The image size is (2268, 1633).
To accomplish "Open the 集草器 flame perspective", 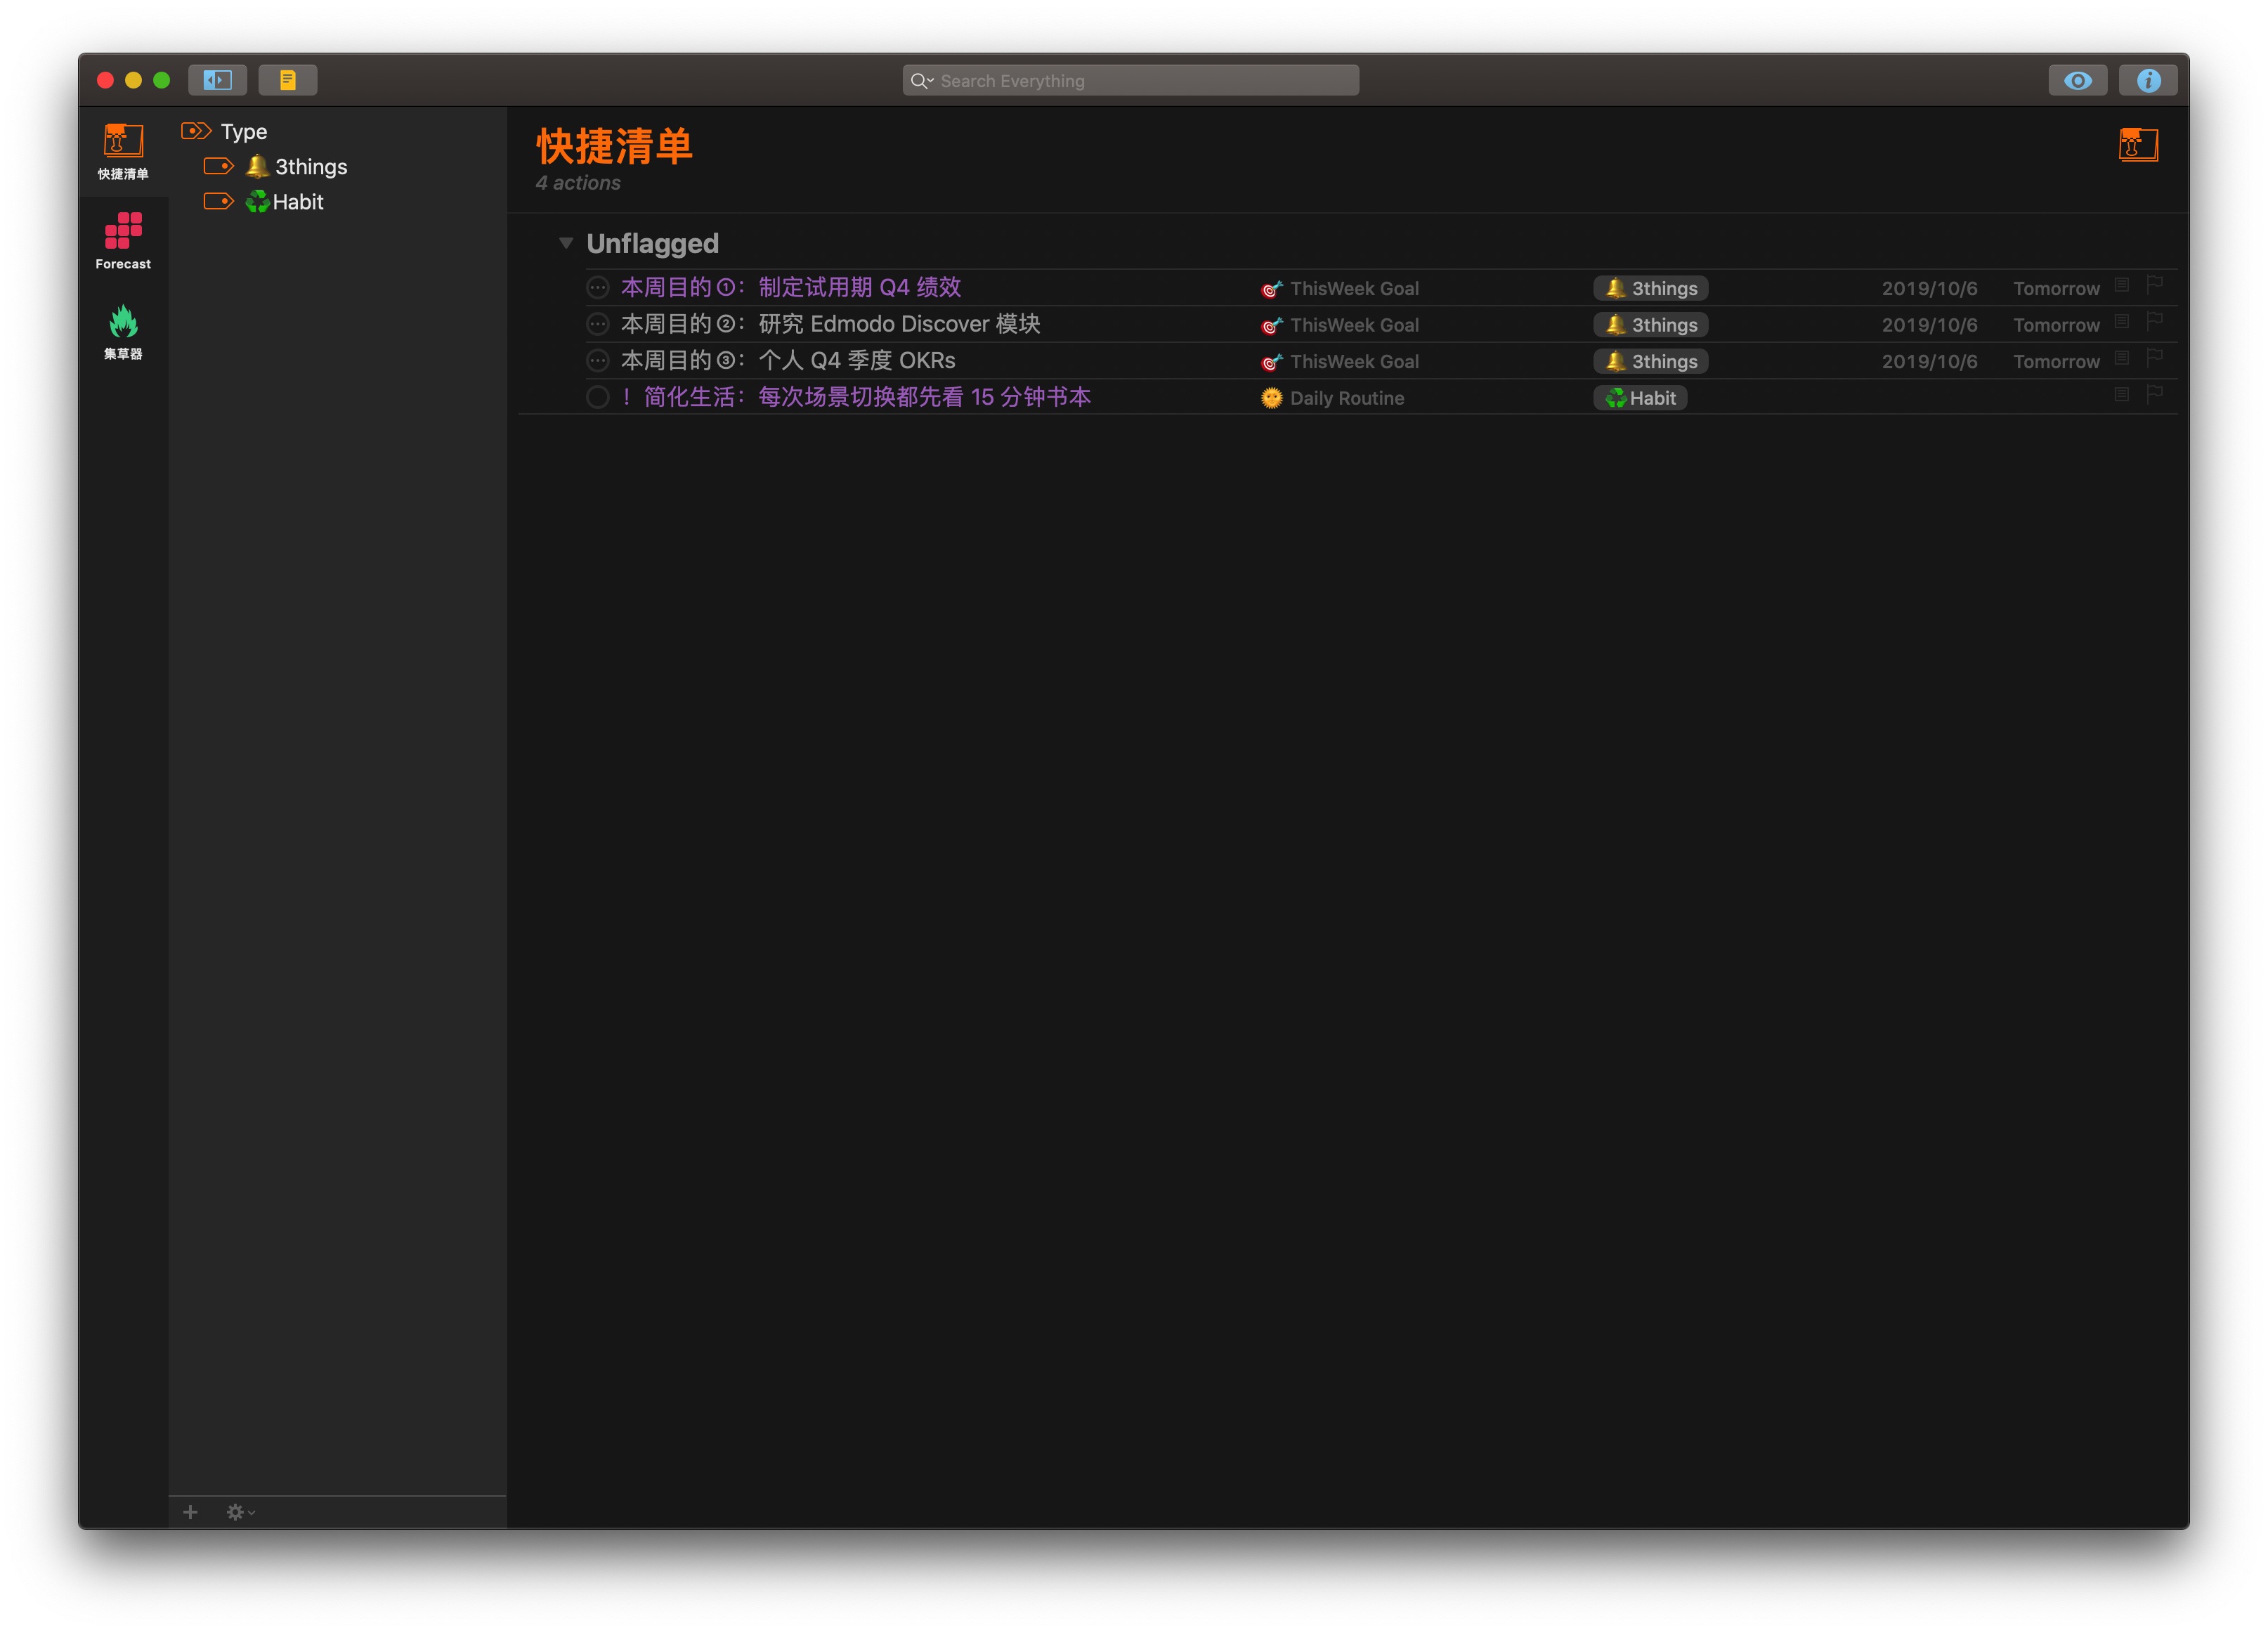I will 123,331.
